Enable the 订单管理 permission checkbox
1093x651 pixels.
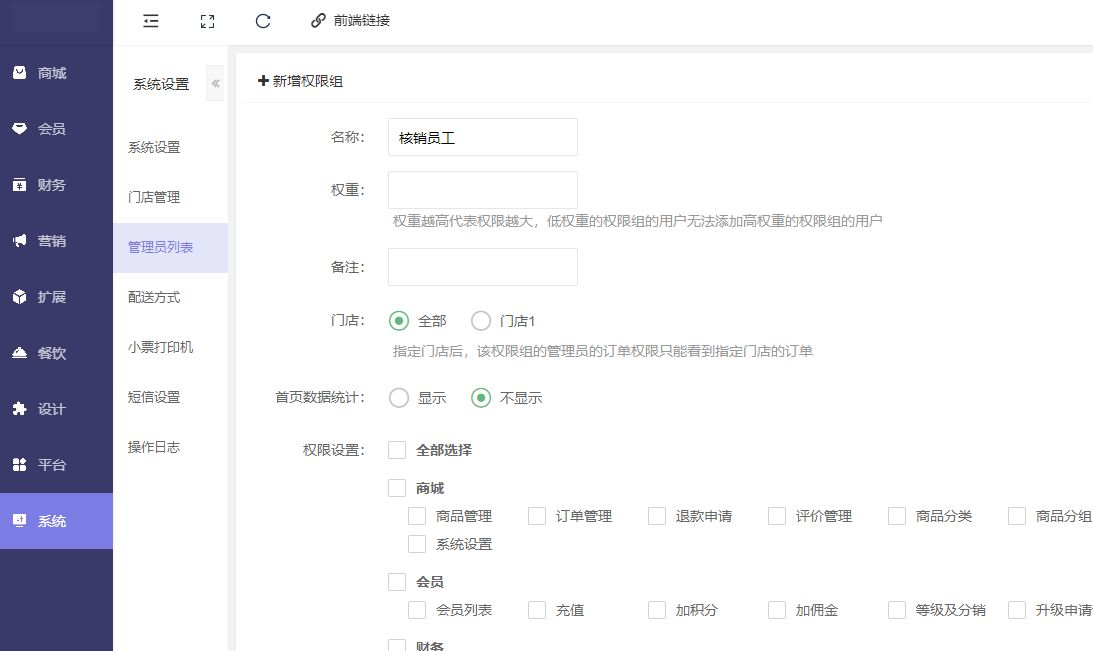537,516
